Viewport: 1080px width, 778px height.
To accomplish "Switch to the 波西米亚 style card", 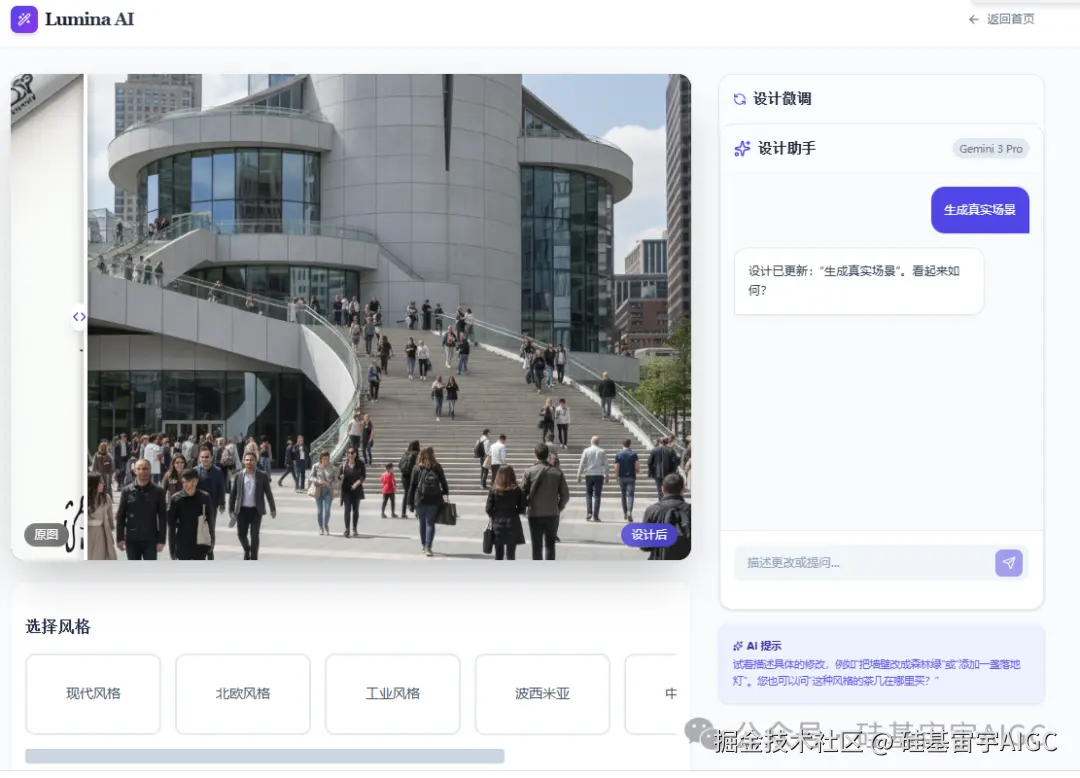I will click(x=542, y=694).
